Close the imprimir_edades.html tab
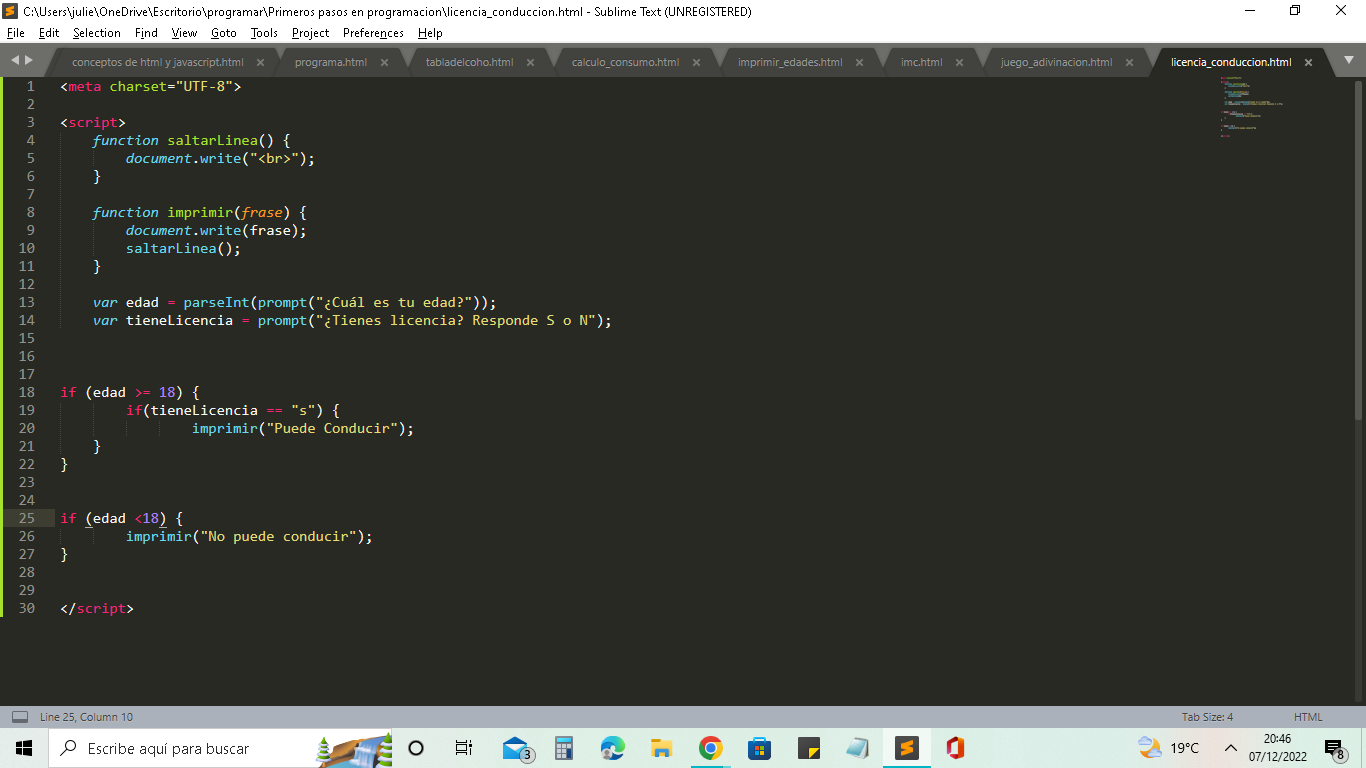Image resolution: width=1366 pixels, height=768 pixels. (x=860, y=62)
